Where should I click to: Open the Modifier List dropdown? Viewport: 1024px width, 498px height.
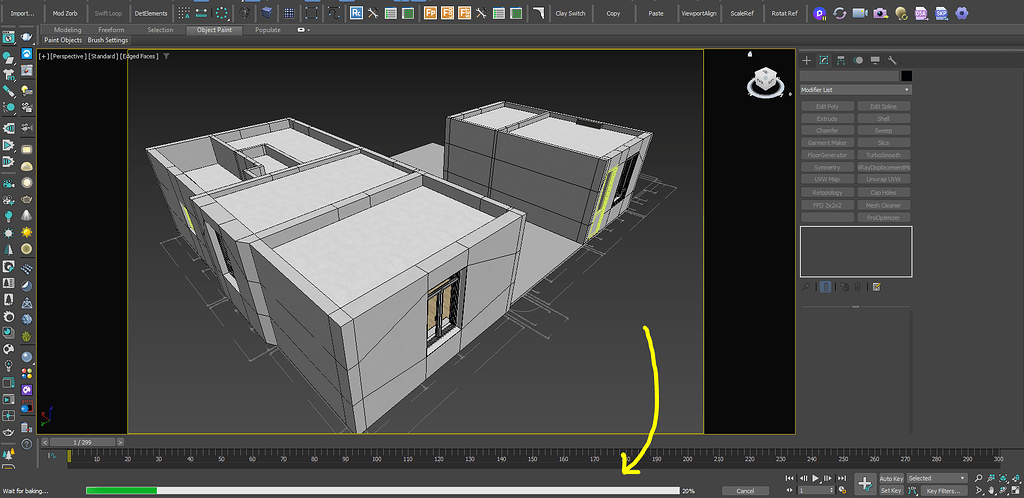(856, 89)
